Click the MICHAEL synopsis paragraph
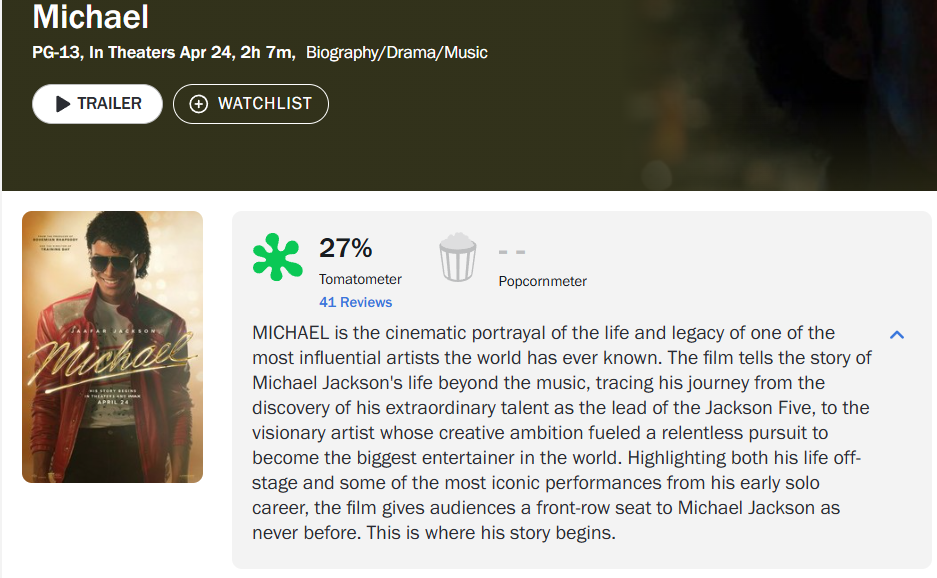Screen dimensions: 937x578 (x=560, y=432)
